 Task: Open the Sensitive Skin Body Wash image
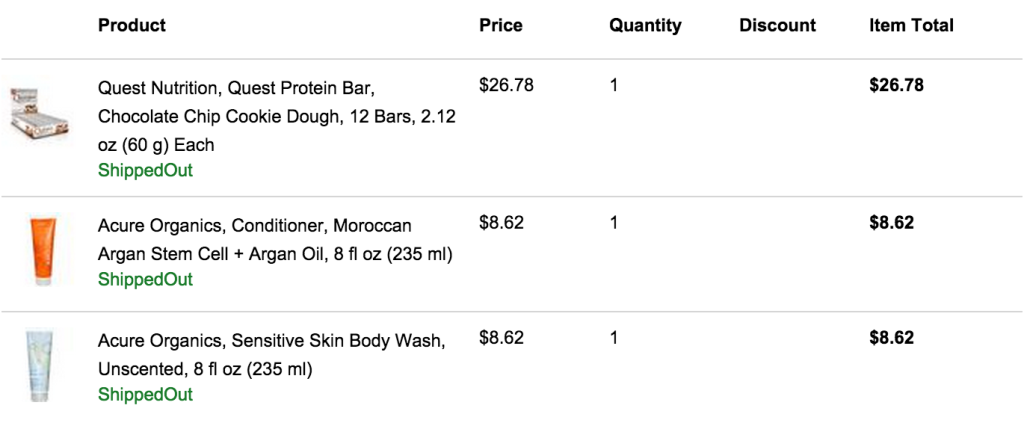pyautogui.click(x=39, y=365)
